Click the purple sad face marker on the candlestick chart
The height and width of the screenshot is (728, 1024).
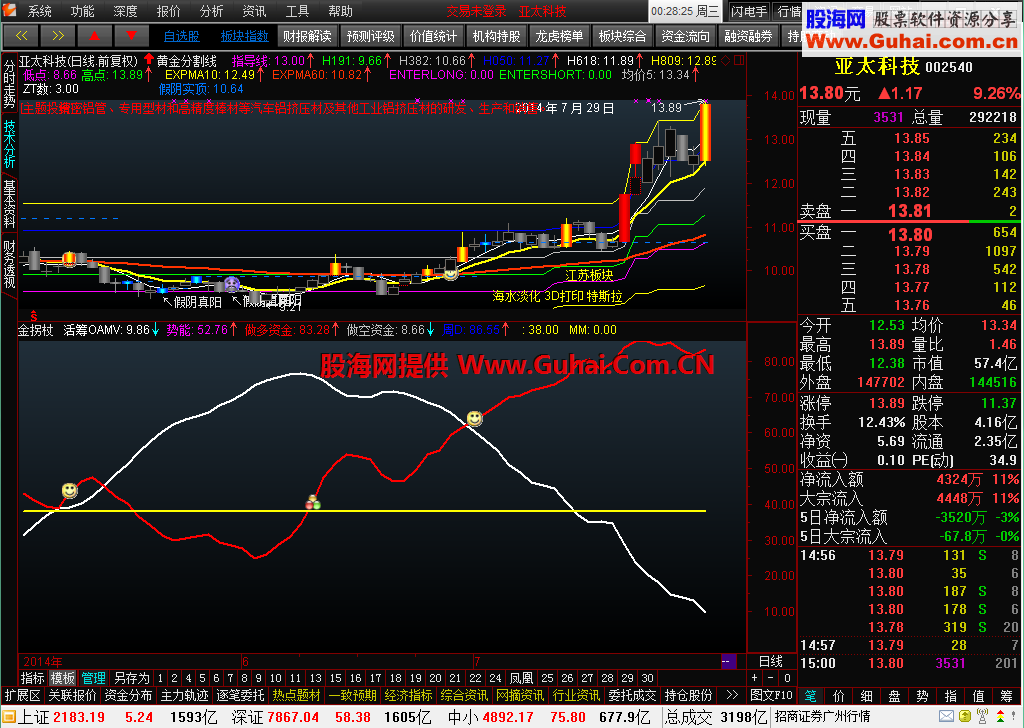tap(232, 284)
